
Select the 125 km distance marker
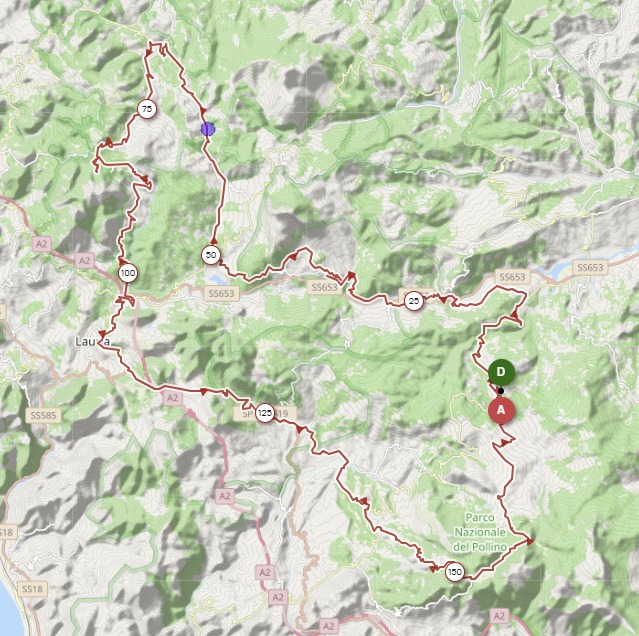(x=265, y=413)
